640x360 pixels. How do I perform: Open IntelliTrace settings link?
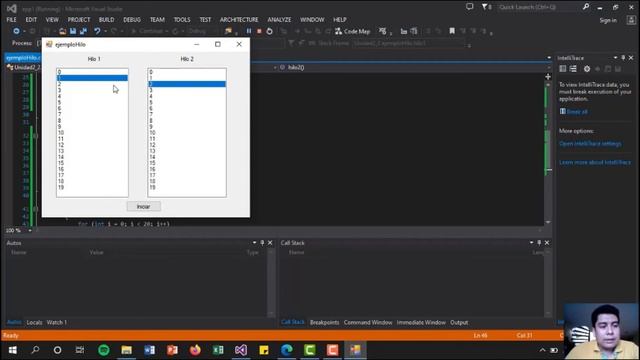tap(590, 144)
